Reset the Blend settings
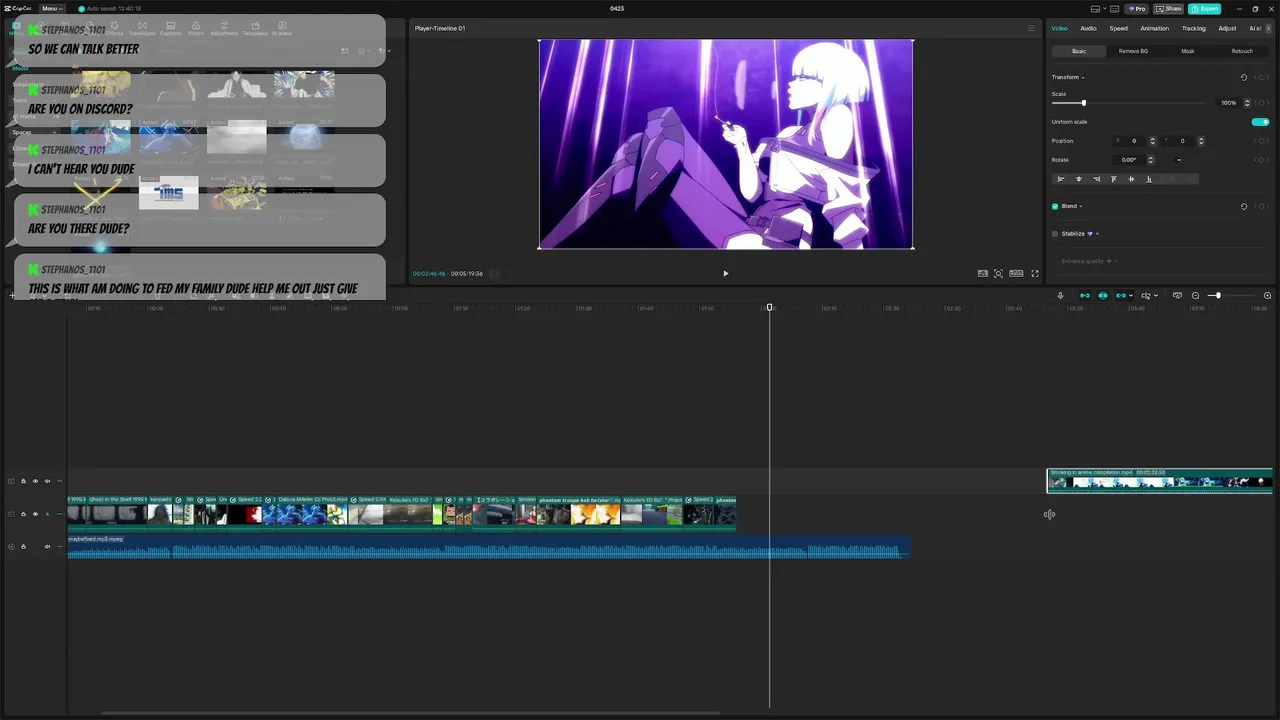The width and height of the screenshot is (1280, 720). click(x=1244, y=206)
